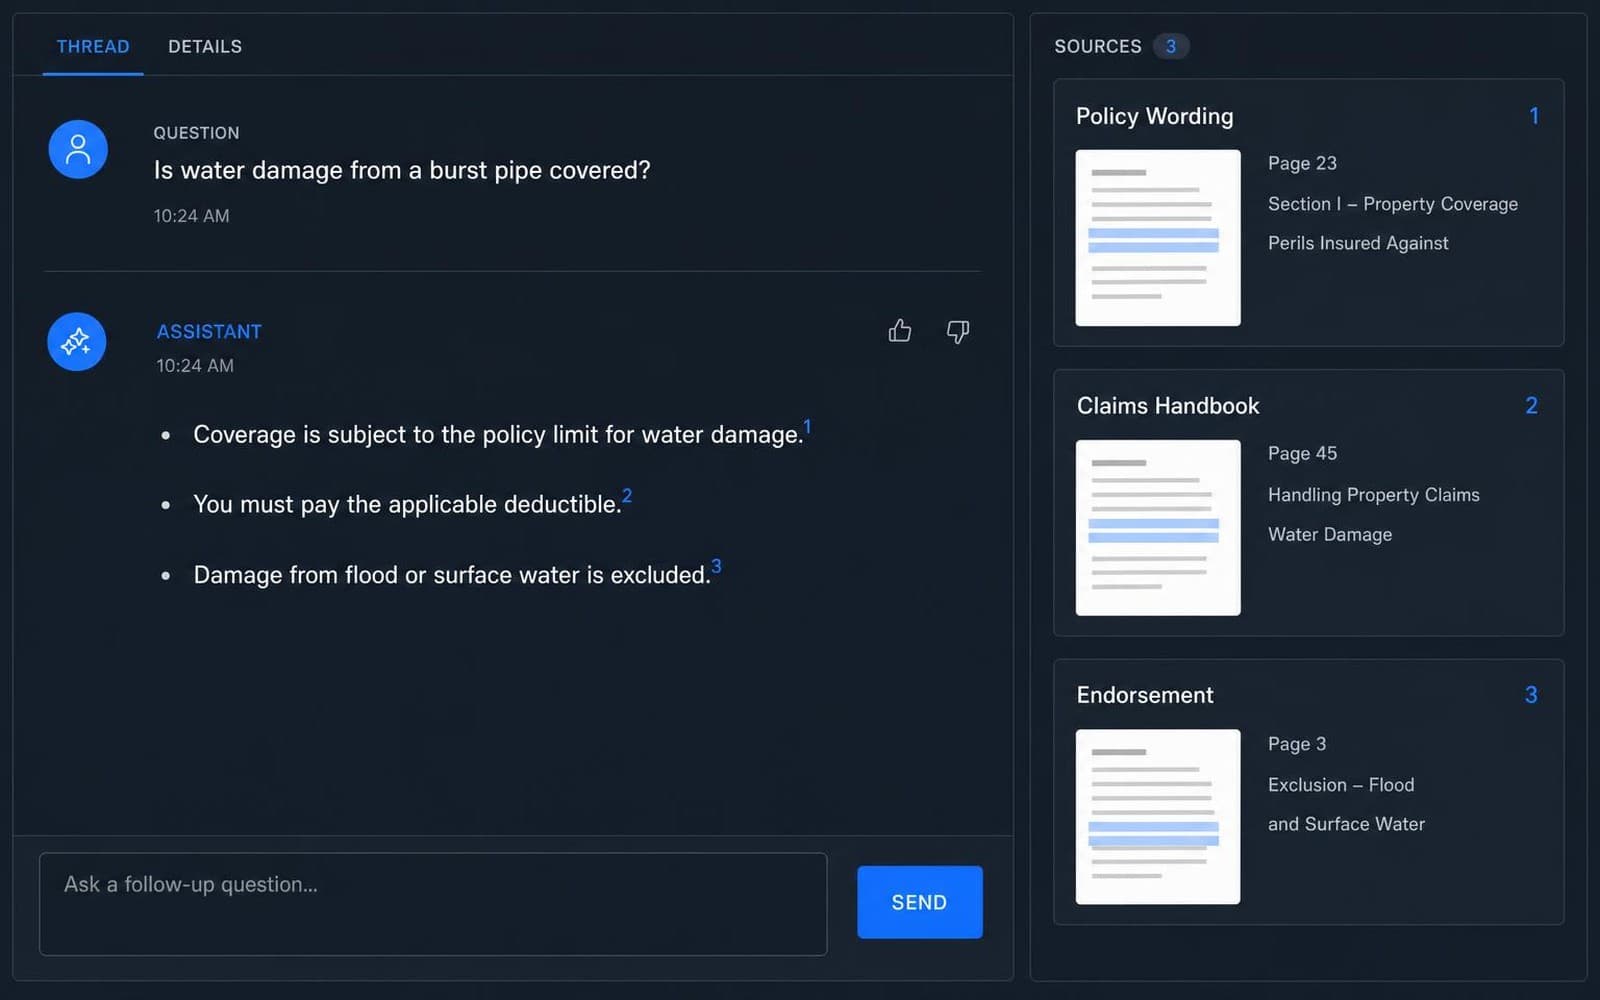Click 'Handling Property Claims' text

1374,495
